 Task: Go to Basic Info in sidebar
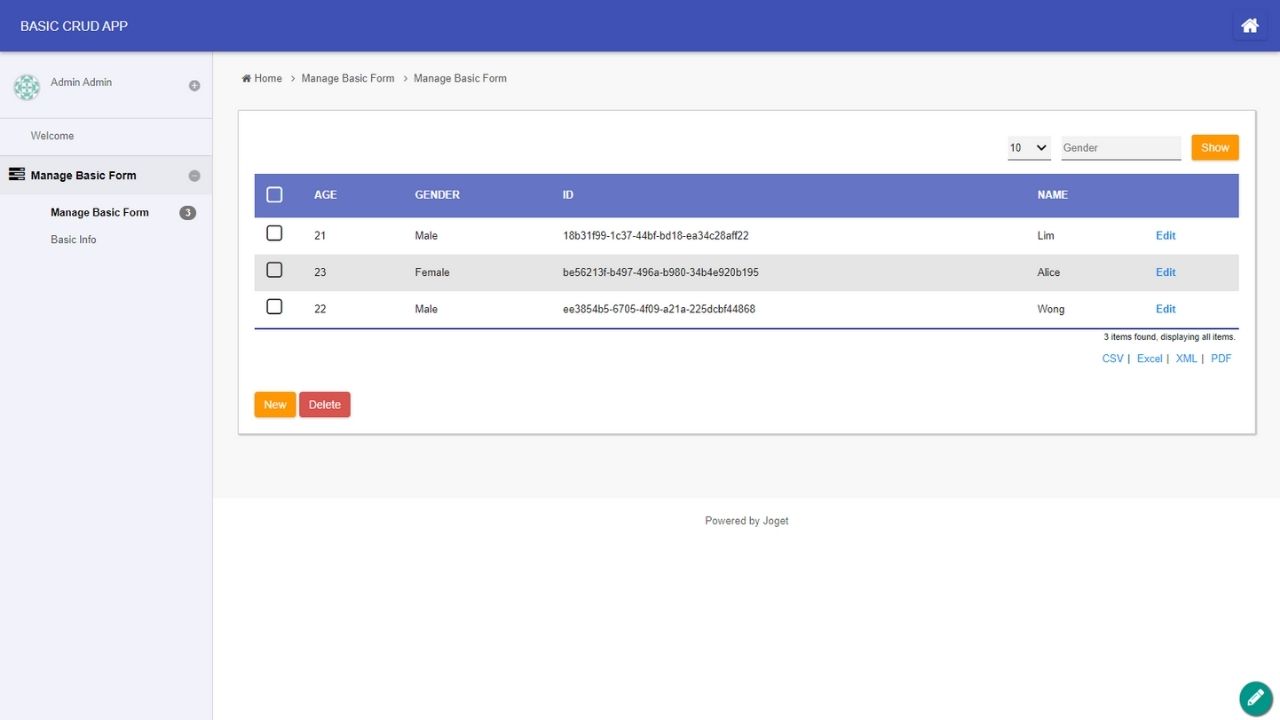[x=73, y=240]
